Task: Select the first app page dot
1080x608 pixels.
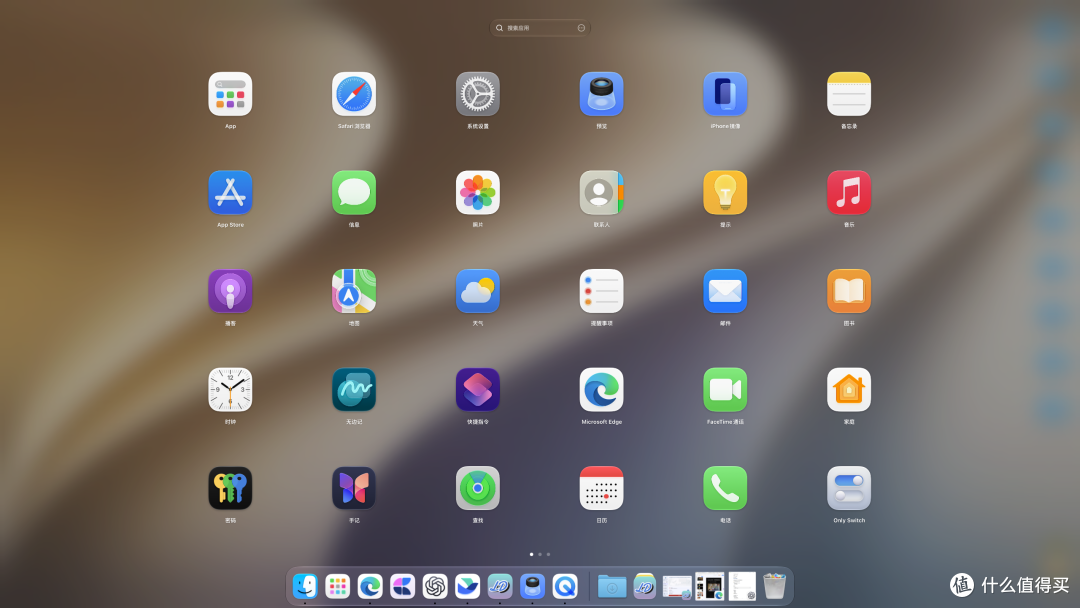Action: click(531, 554)
